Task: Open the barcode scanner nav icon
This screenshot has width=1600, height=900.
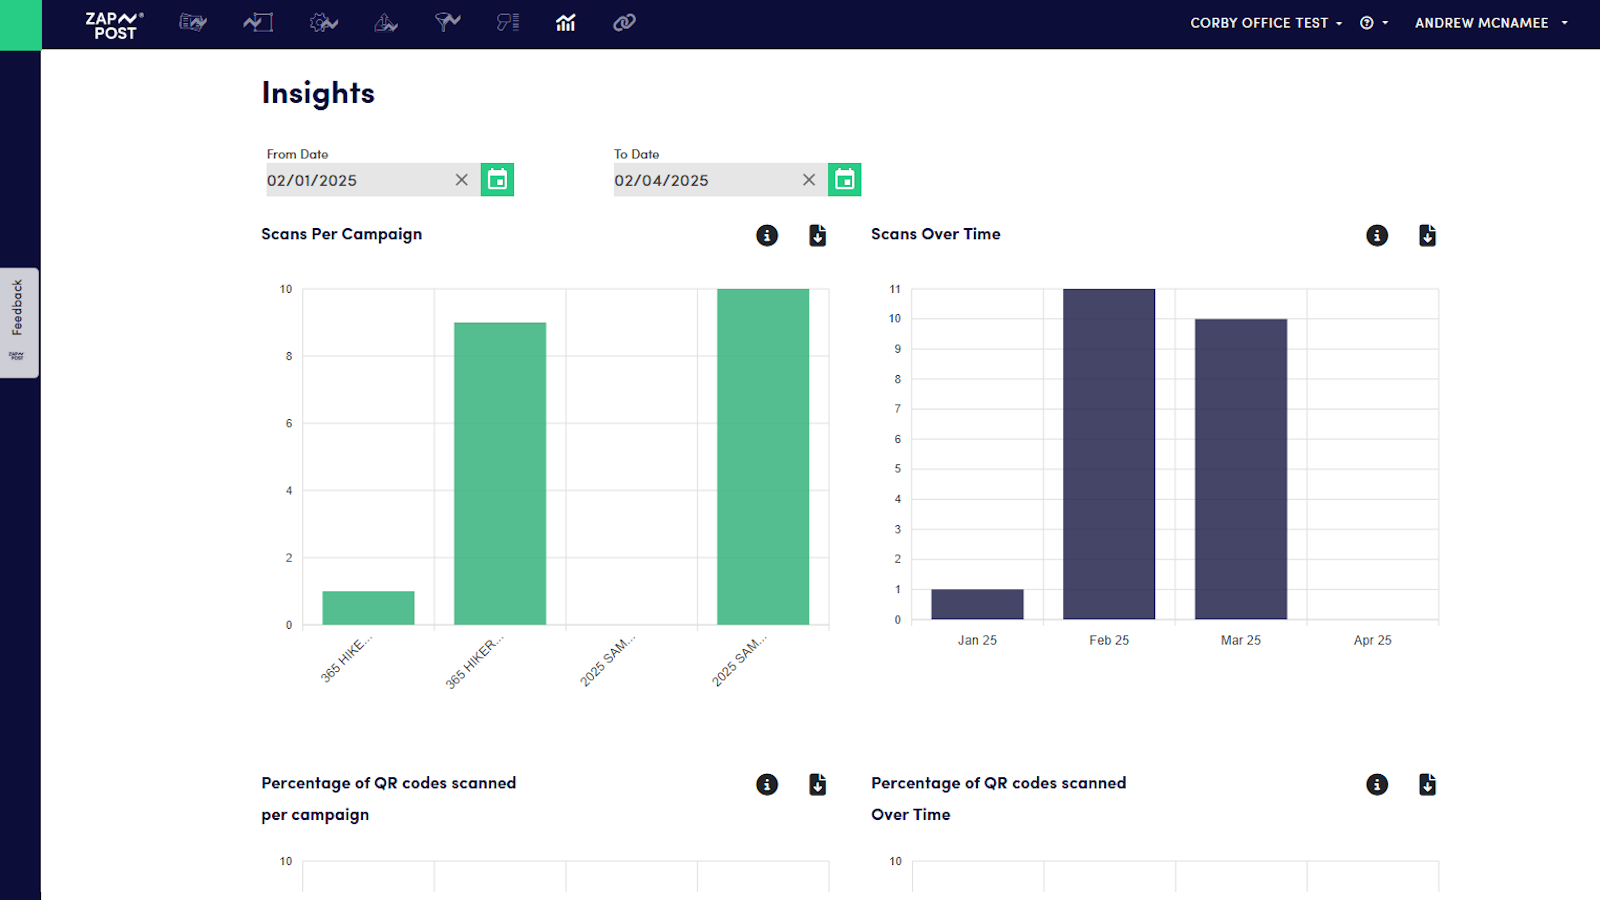Action: pos(508,23)
